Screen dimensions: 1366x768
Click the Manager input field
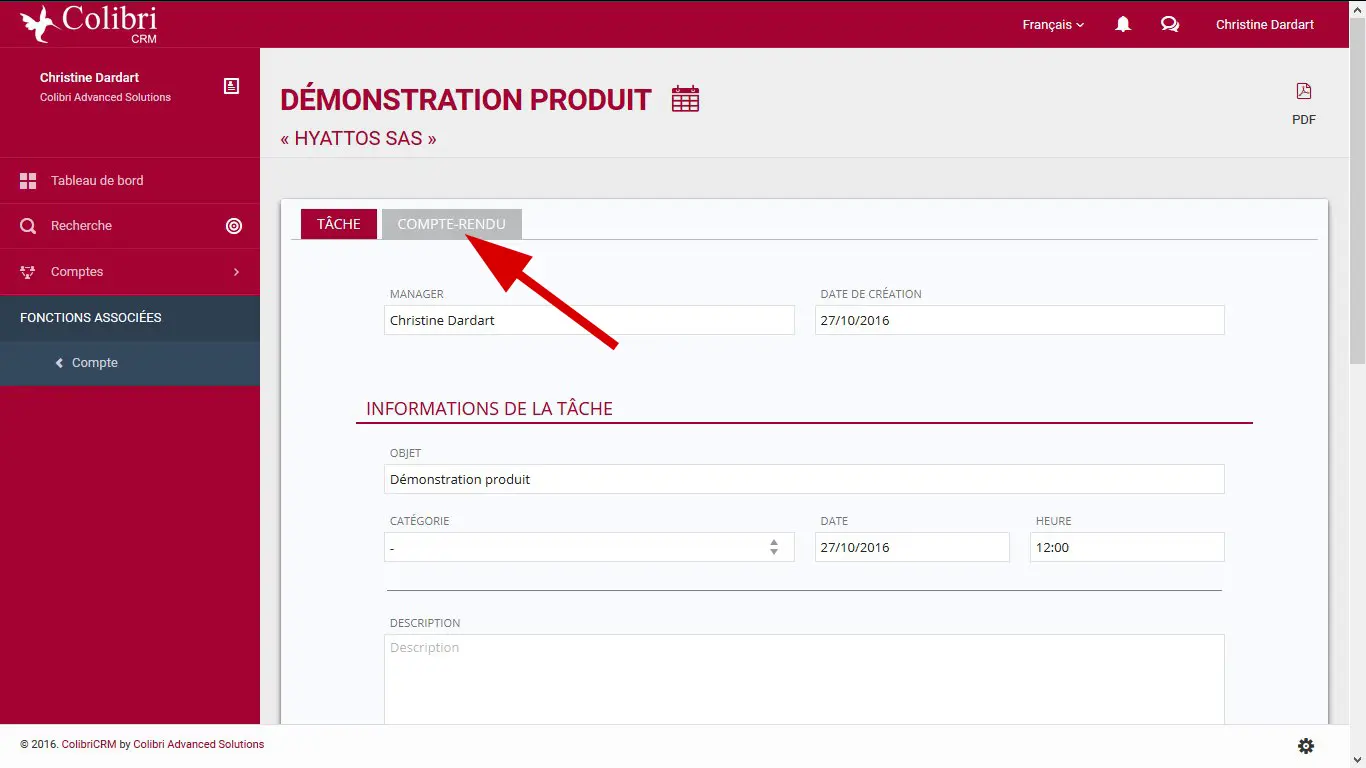point(589,320)
